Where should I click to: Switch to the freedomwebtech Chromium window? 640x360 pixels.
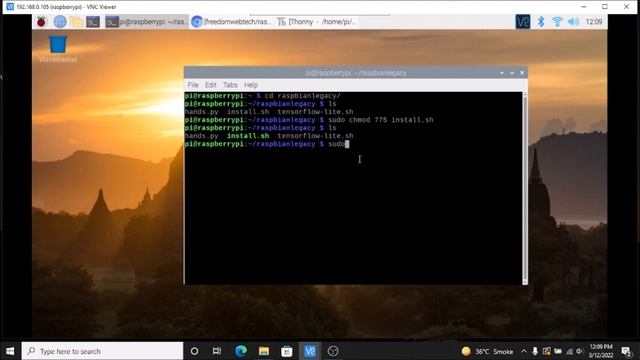click(x=231, y=22)
